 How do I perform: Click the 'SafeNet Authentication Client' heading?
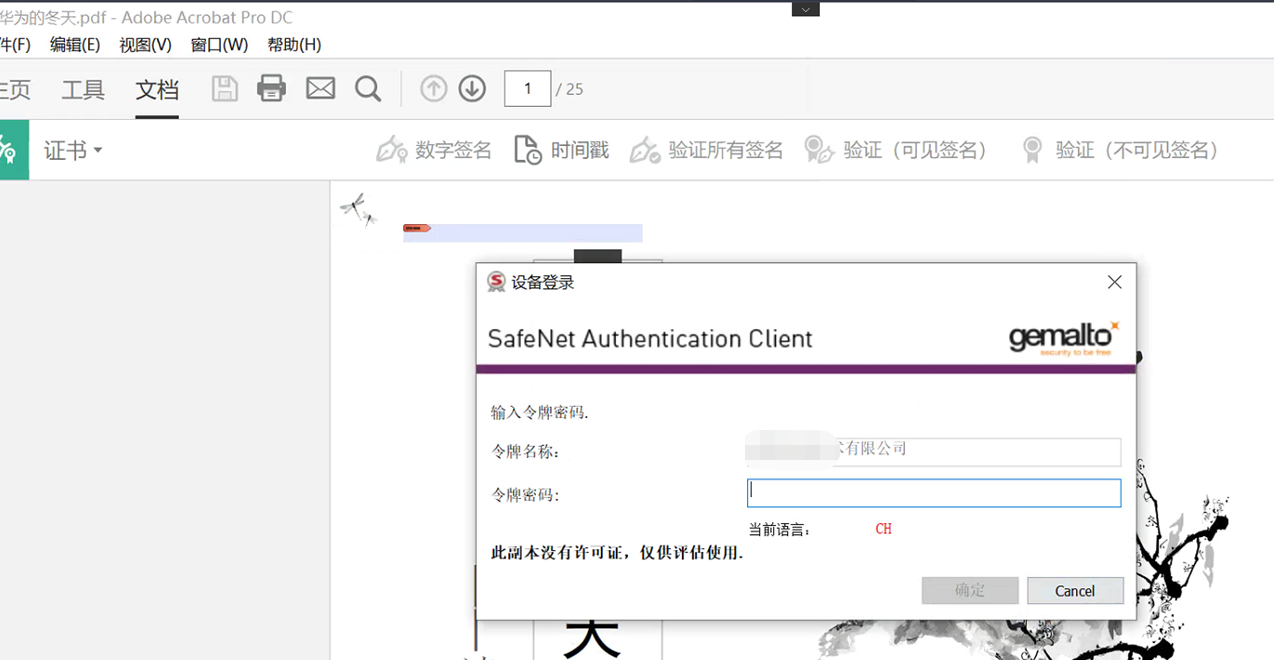point(650,339)
